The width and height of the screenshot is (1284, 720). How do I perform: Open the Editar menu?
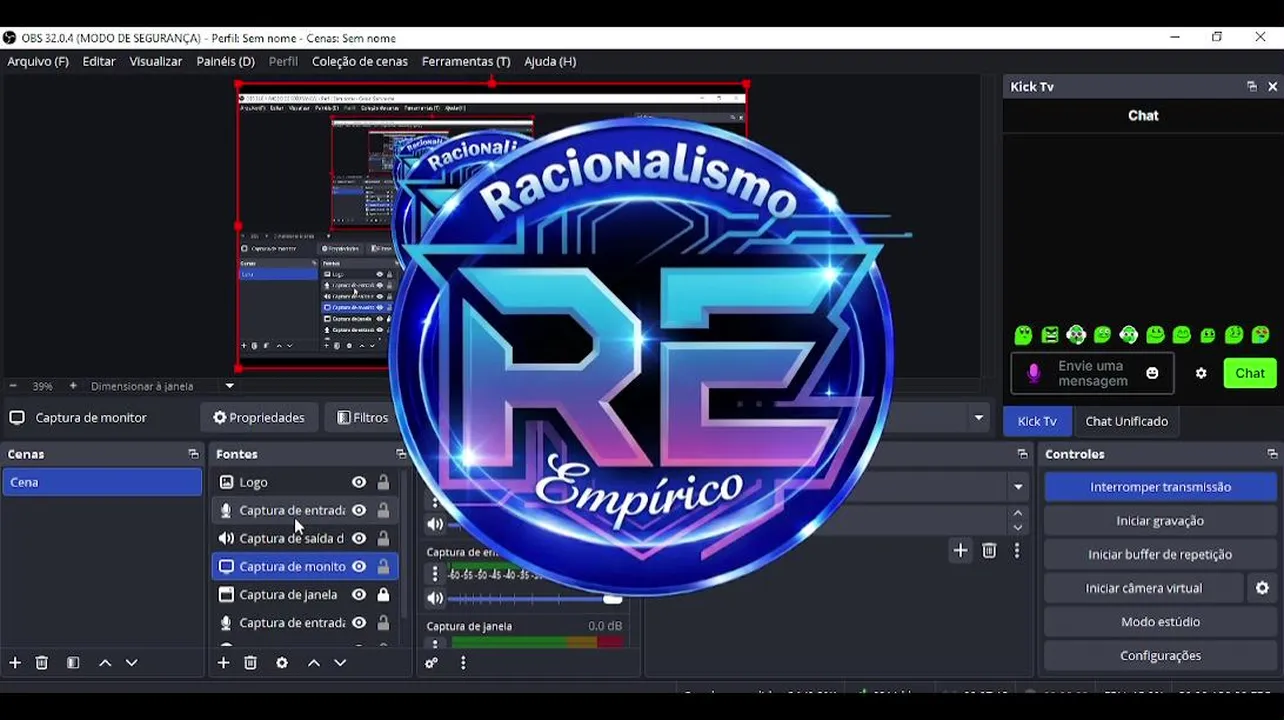[99, 61]
